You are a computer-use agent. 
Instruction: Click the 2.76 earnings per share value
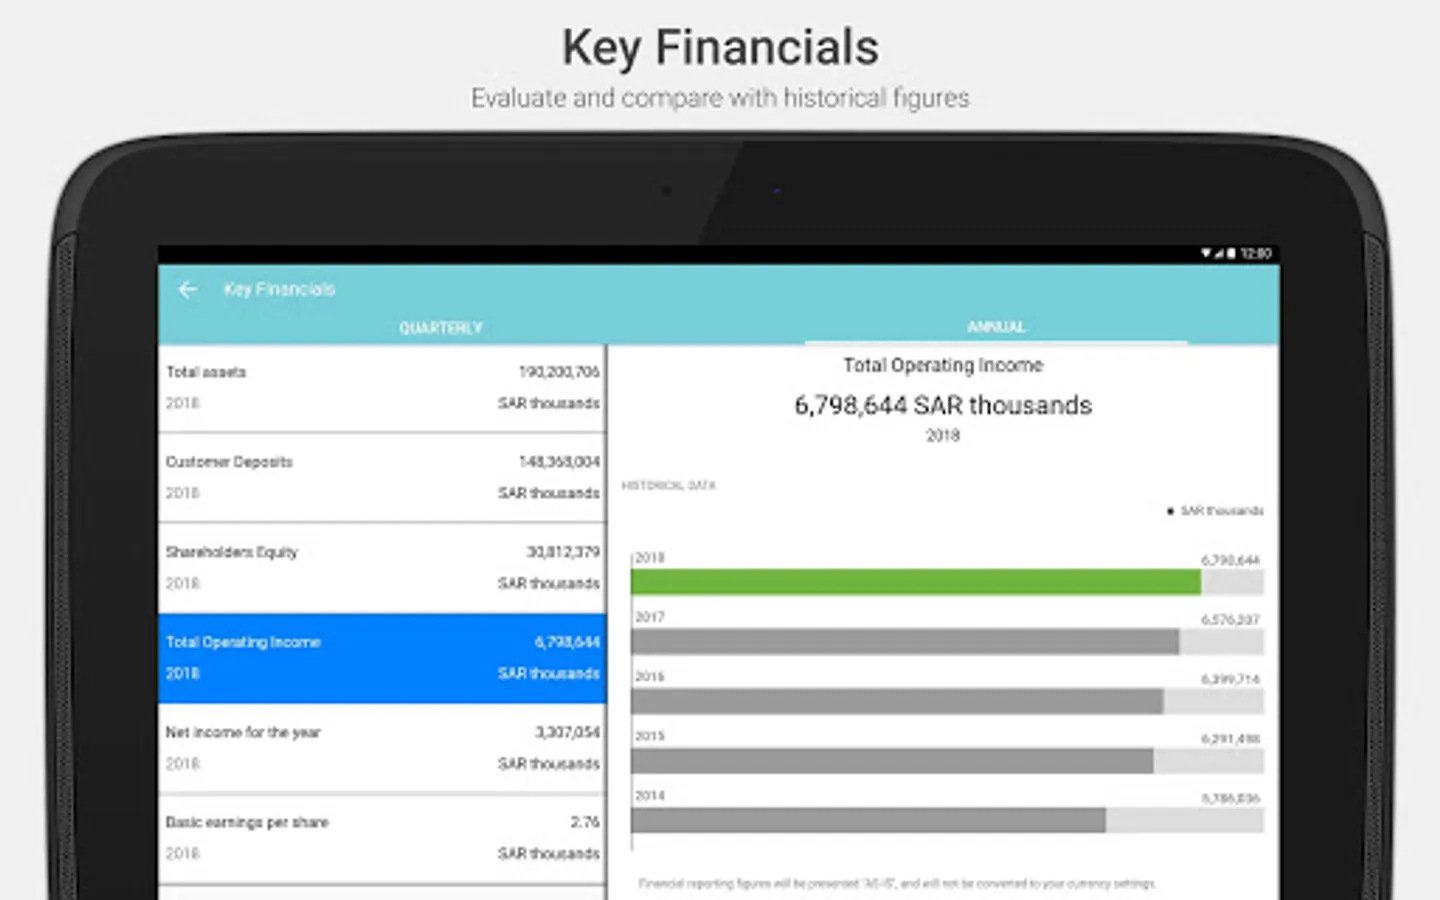coord(585,822)
